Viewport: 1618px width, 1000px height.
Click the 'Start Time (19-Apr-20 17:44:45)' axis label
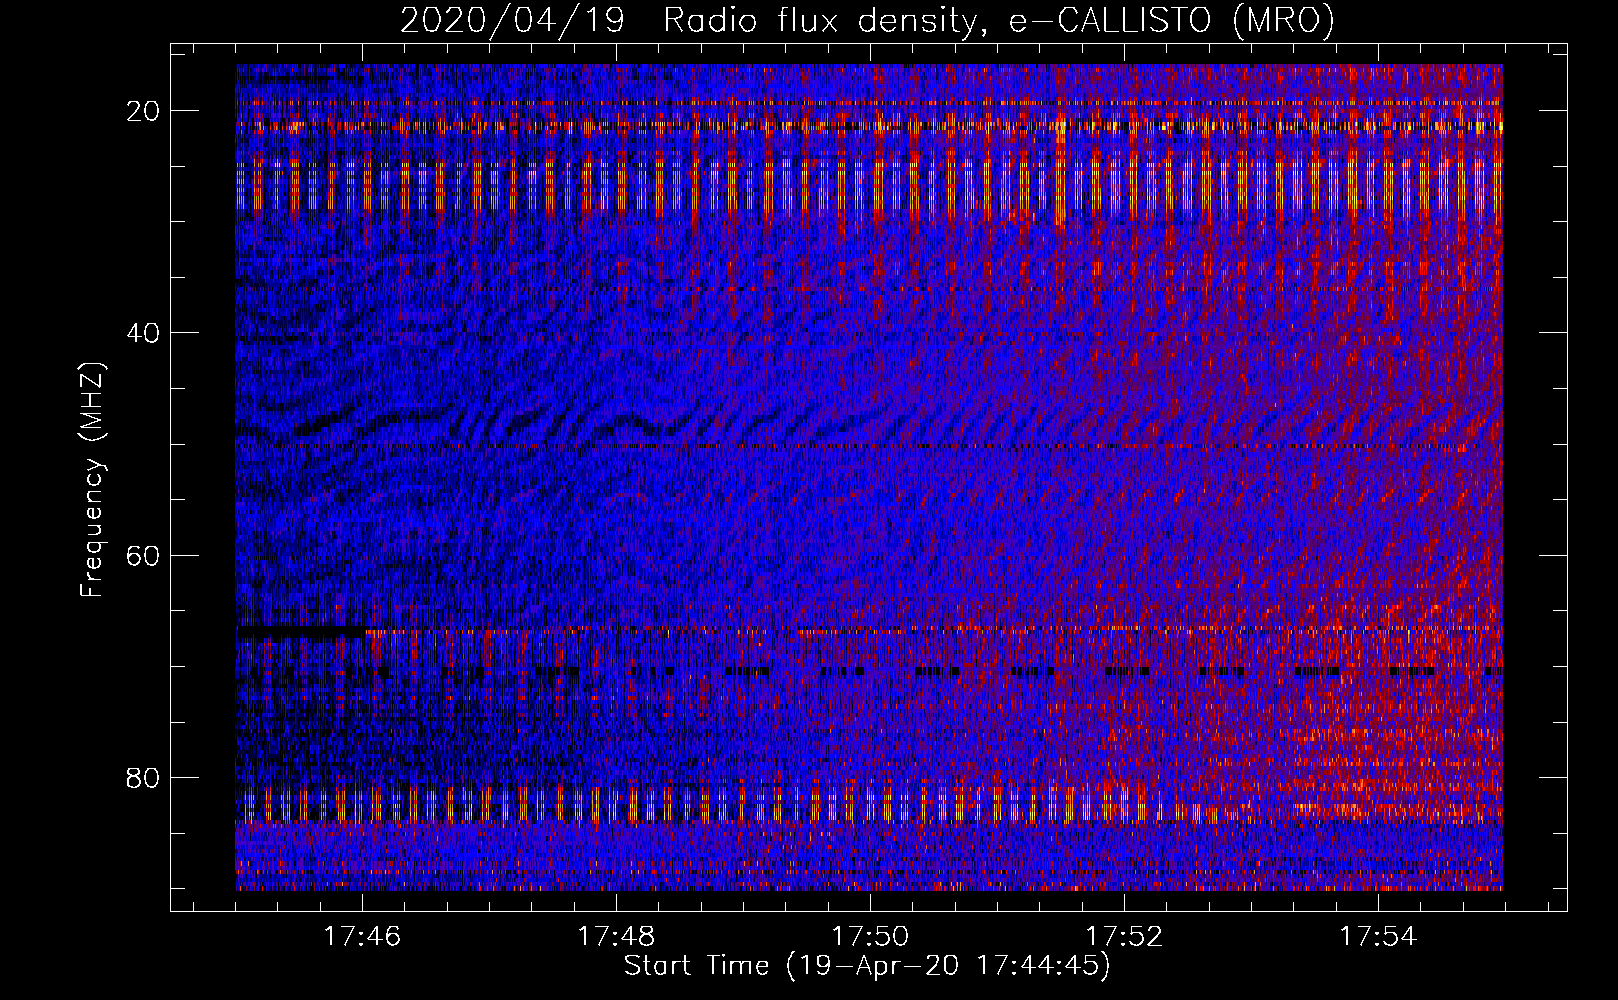[x=867, y=966]
